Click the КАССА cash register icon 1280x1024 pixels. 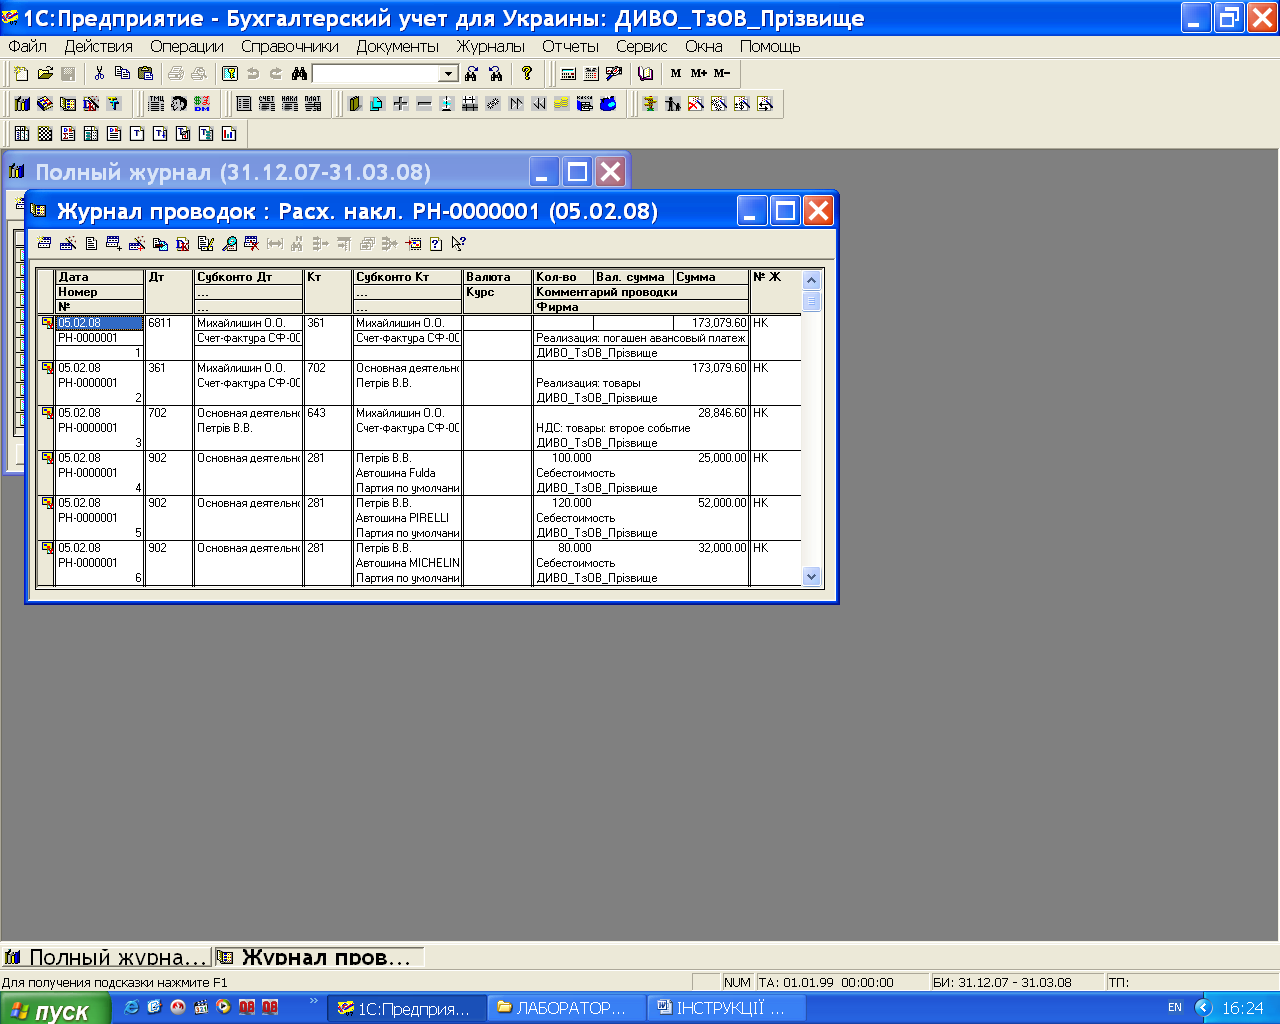585,103
